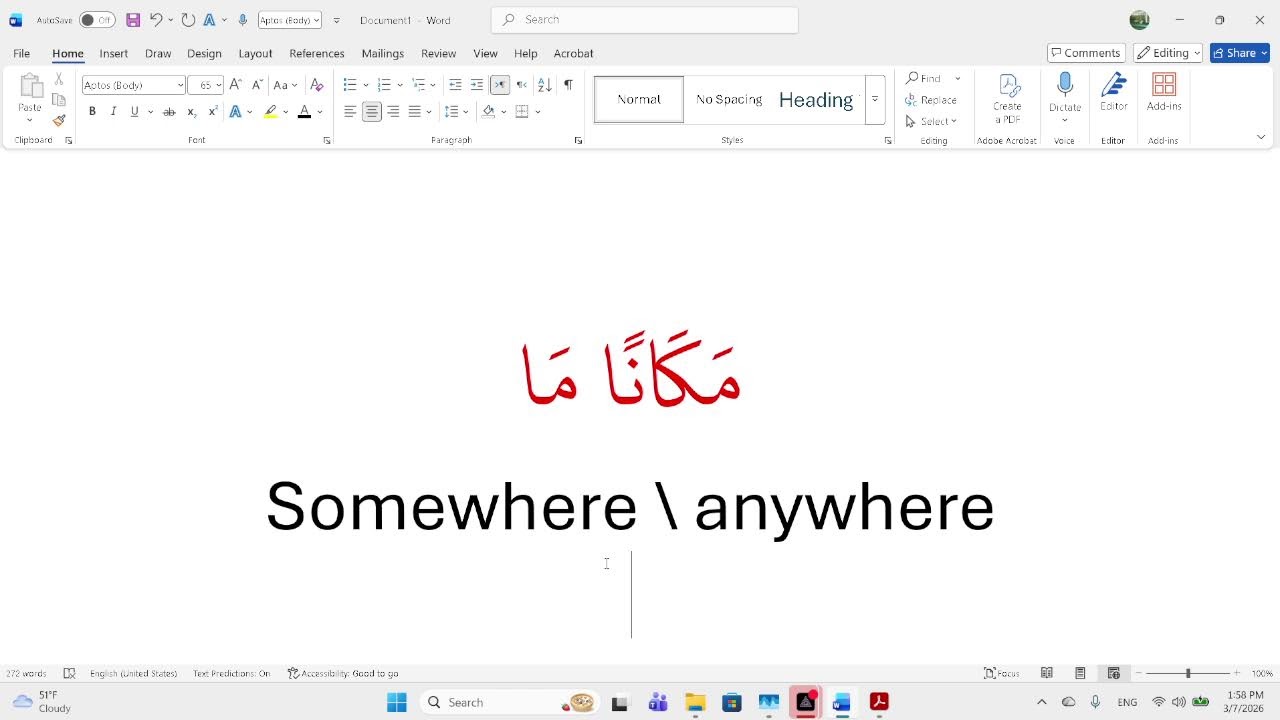Switch to Read Mode in status bar
The width and height of the screenshot is (1280, 720).
pos(1047,673)
